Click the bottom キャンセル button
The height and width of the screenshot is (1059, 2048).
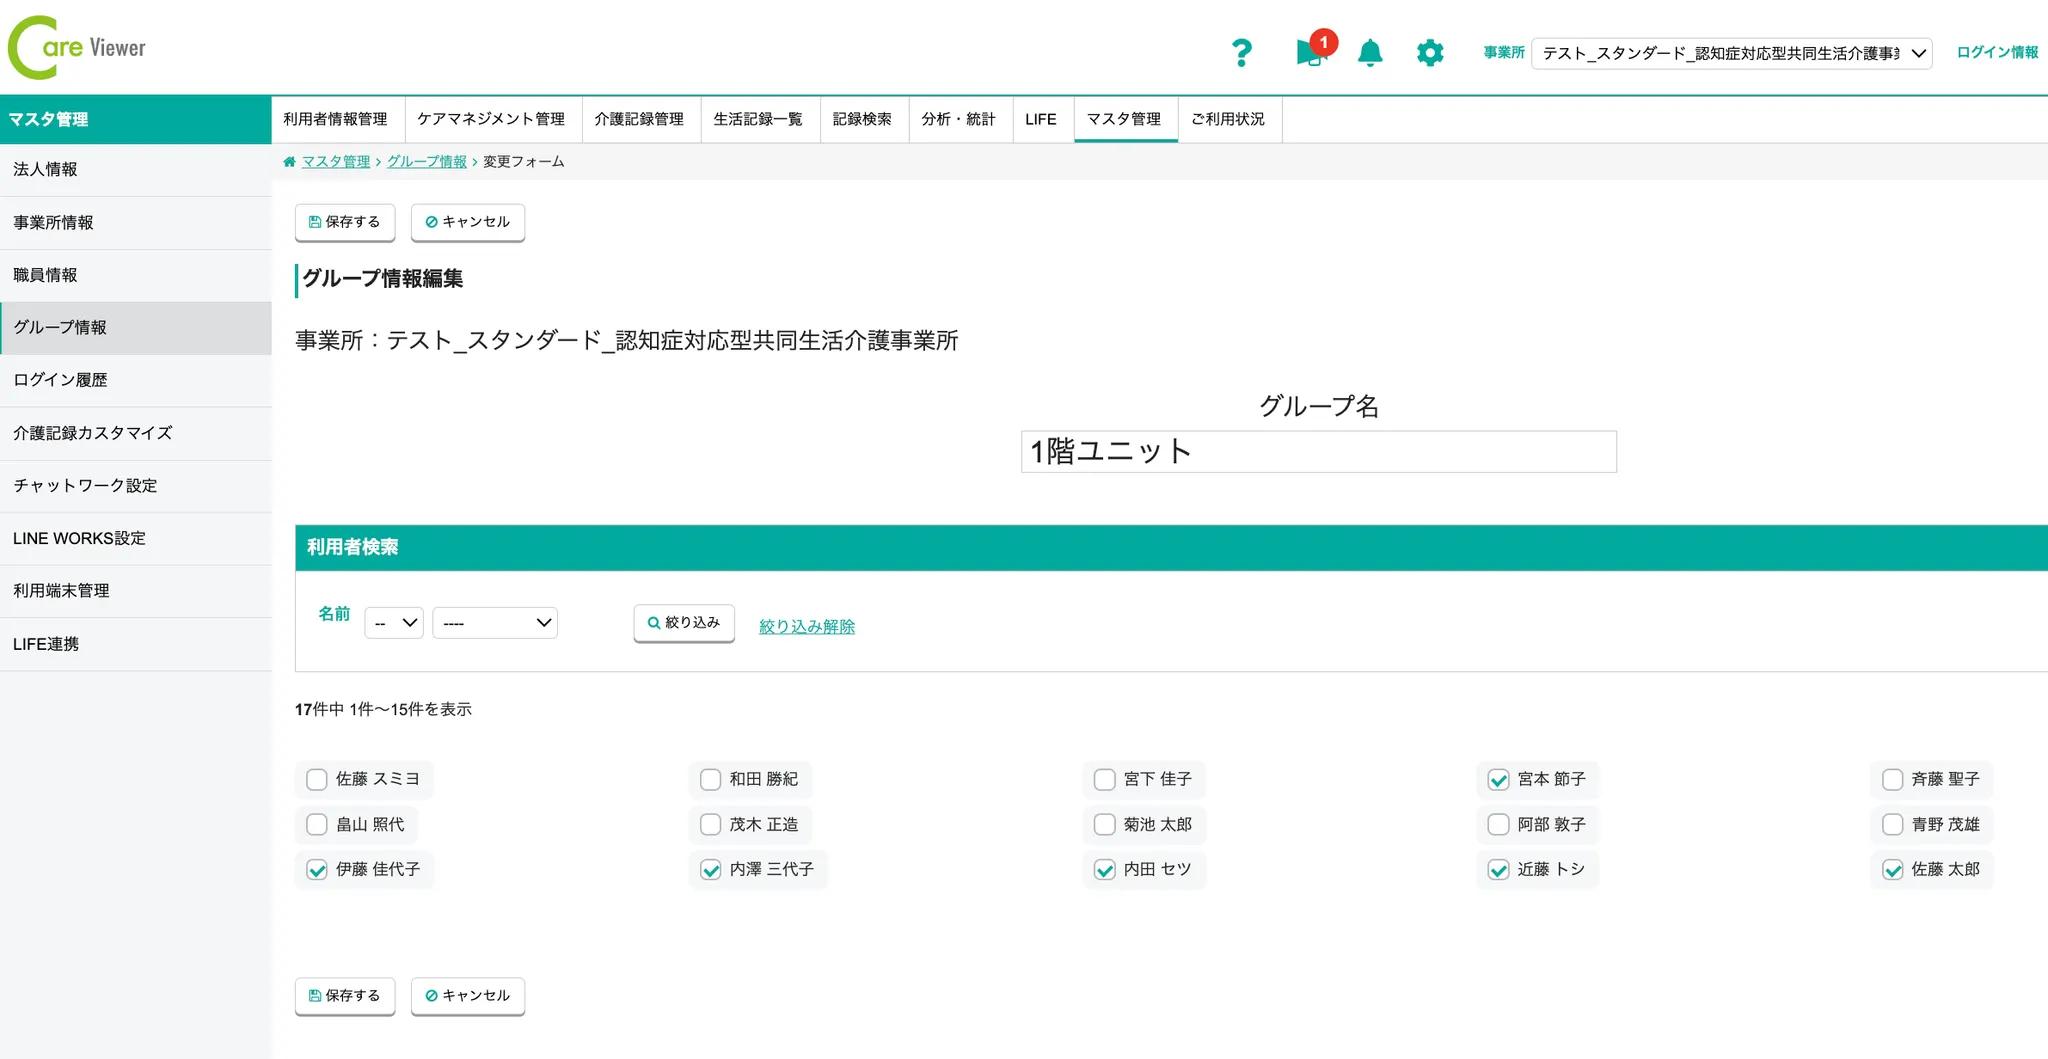pyautogui.click(x=468, y=996)
